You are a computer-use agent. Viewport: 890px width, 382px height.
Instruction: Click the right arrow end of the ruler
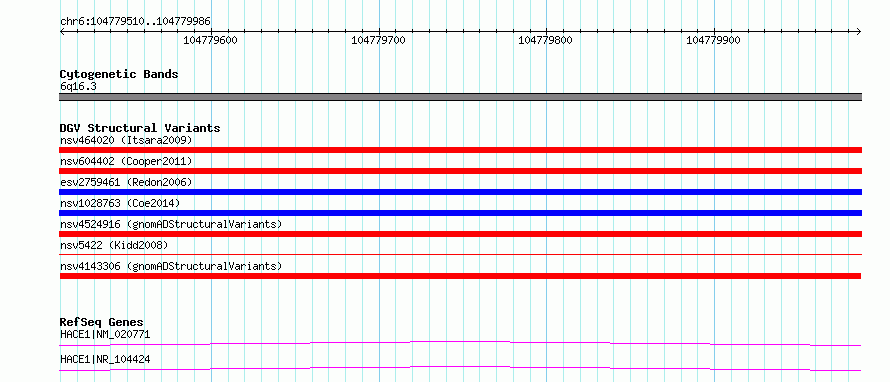(859, 32)
